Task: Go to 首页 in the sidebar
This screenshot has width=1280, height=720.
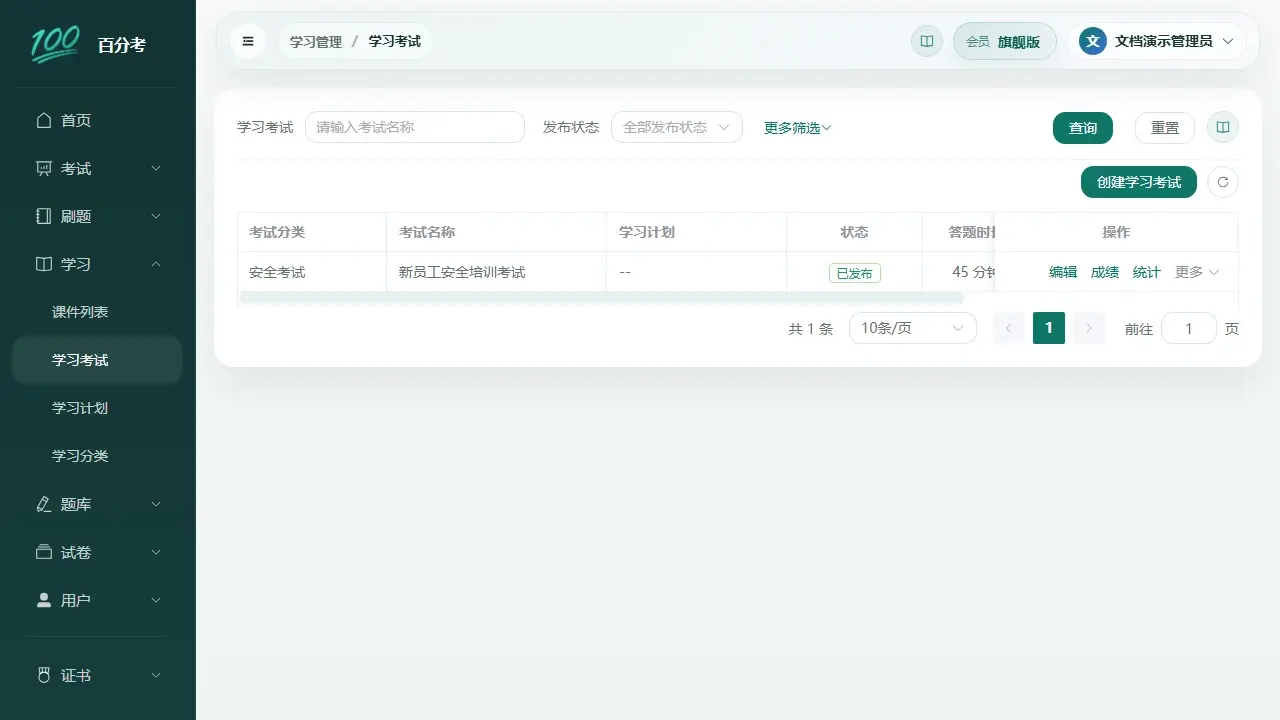Action: 98,120
